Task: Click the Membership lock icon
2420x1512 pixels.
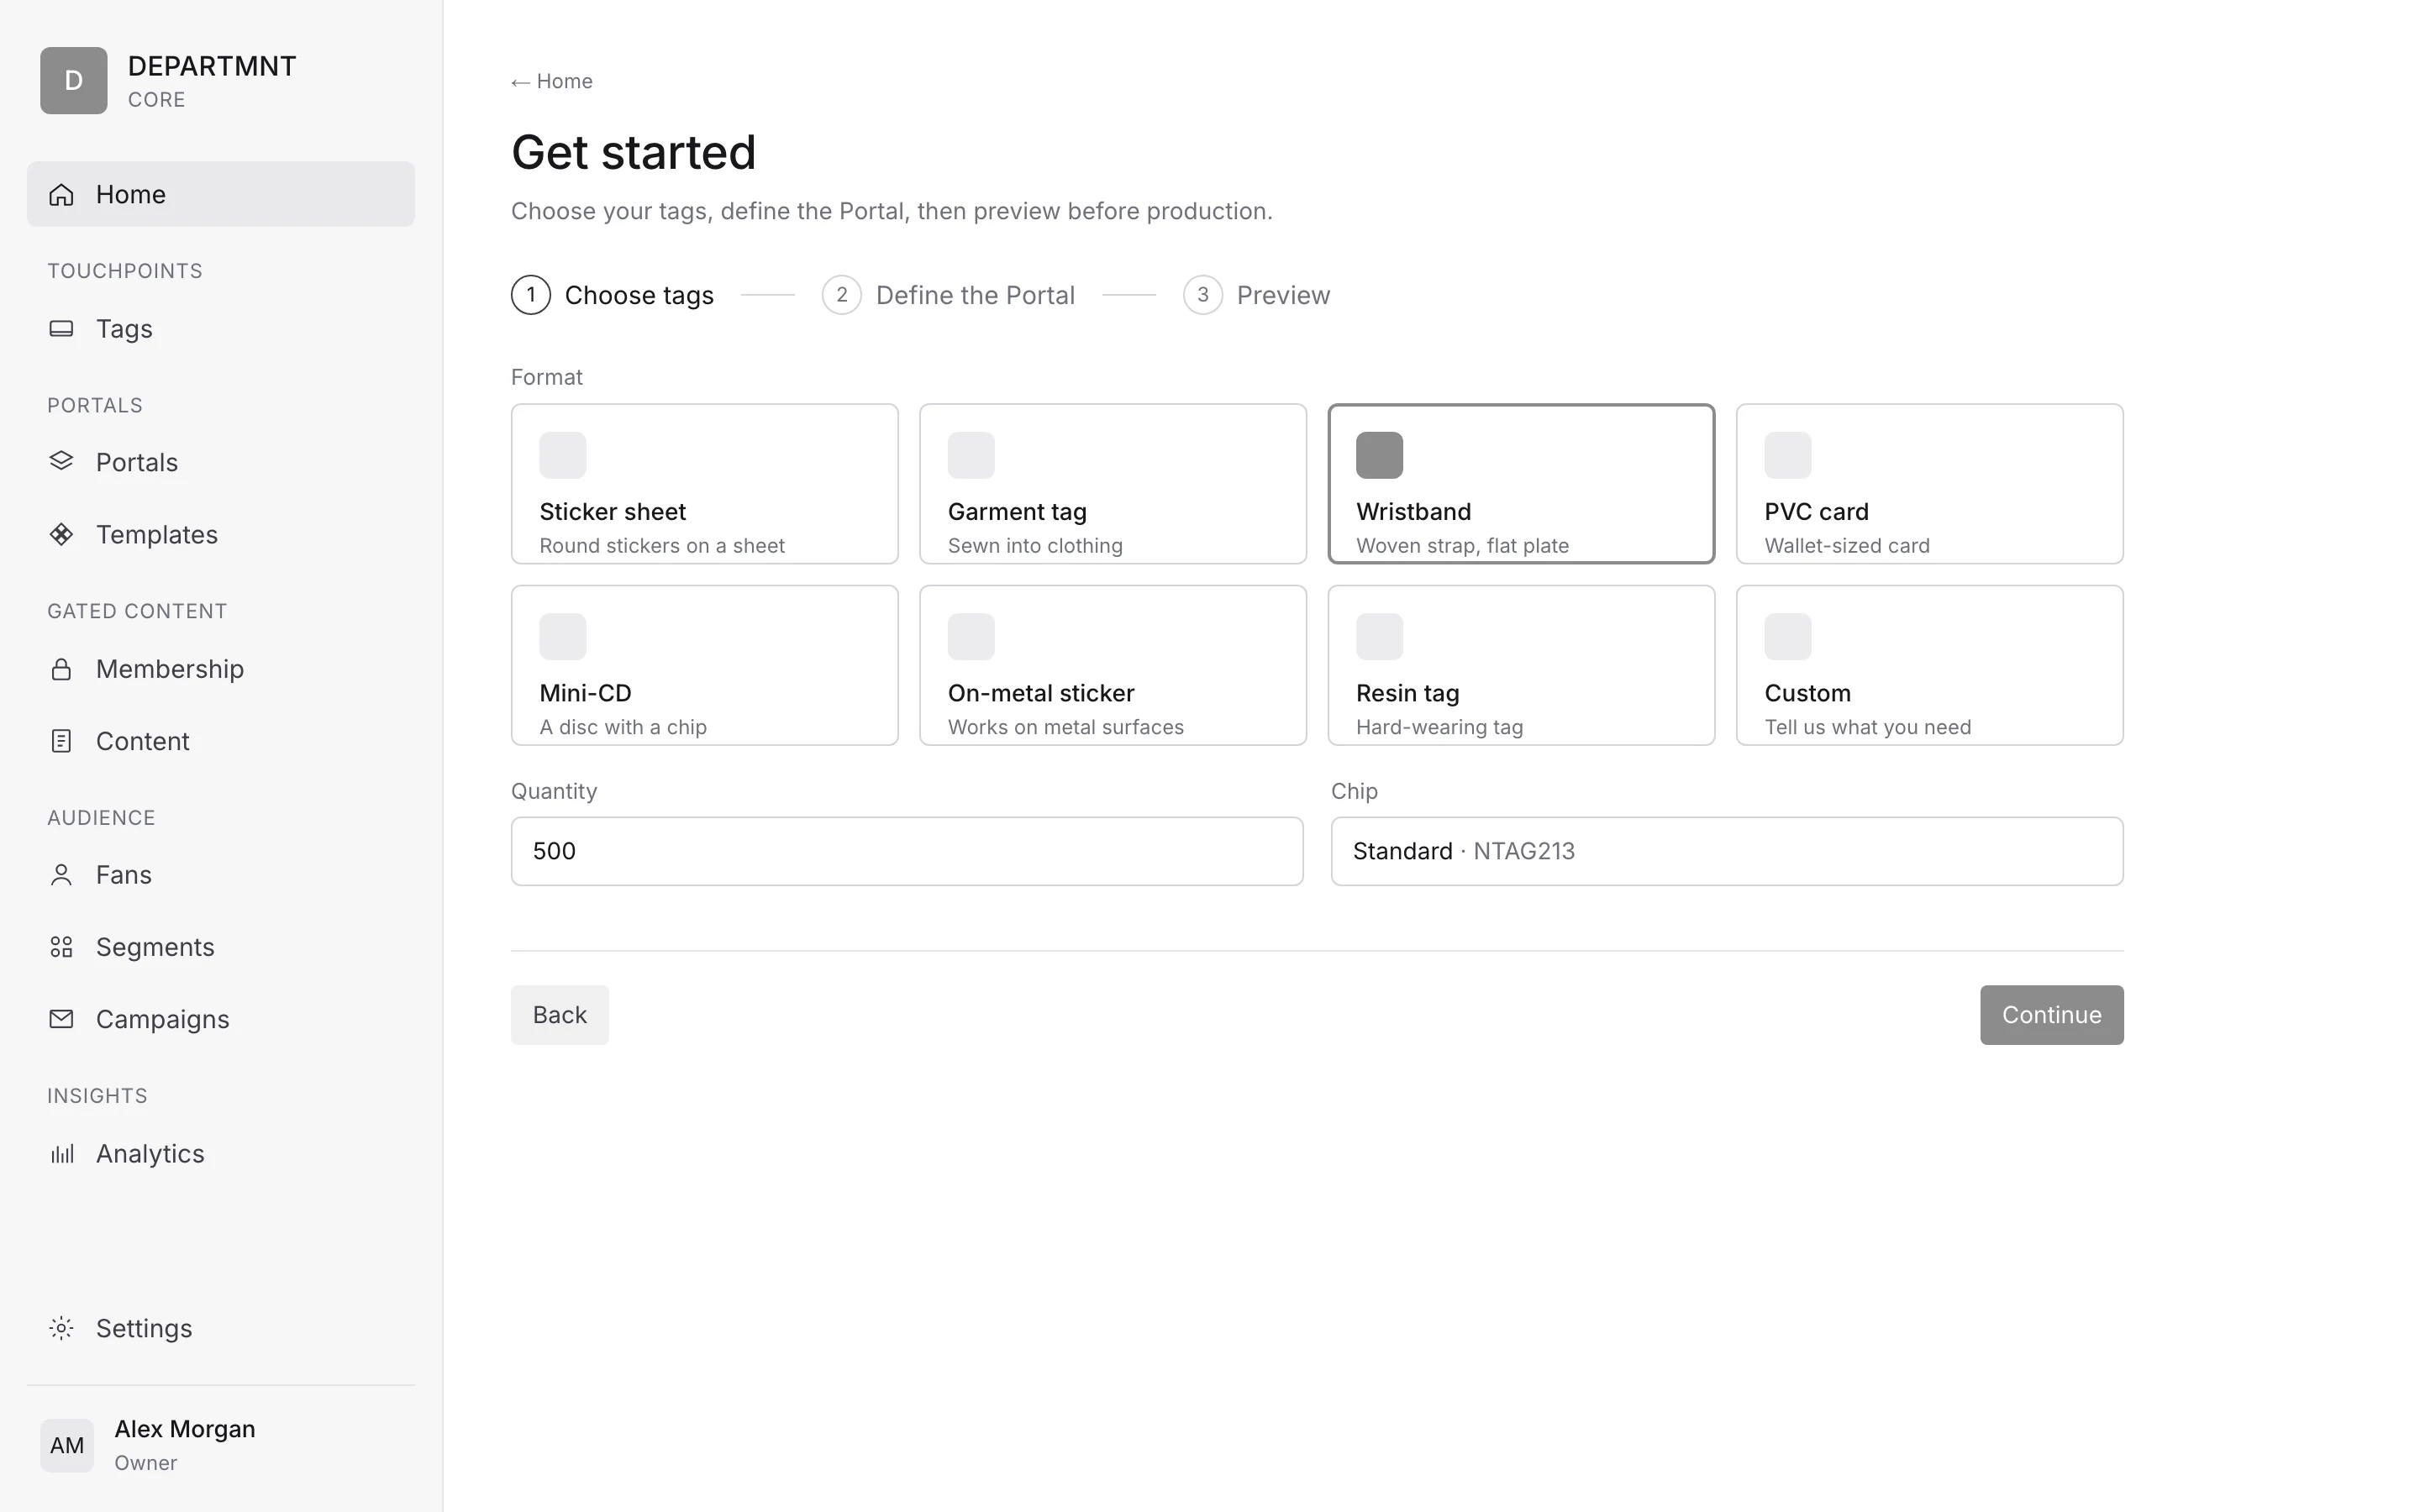Action: point(62,668)
